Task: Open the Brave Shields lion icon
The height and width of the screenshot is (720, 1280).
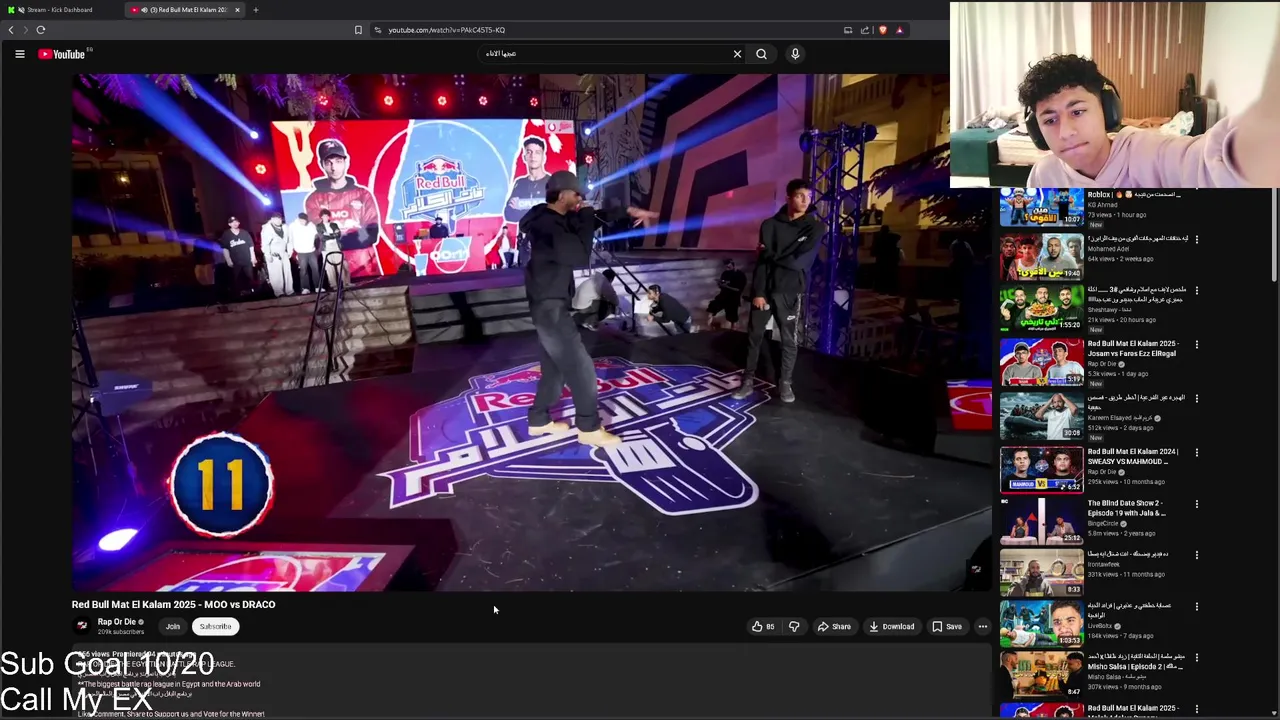Action: pyautogui.click(x=882, y=30)
